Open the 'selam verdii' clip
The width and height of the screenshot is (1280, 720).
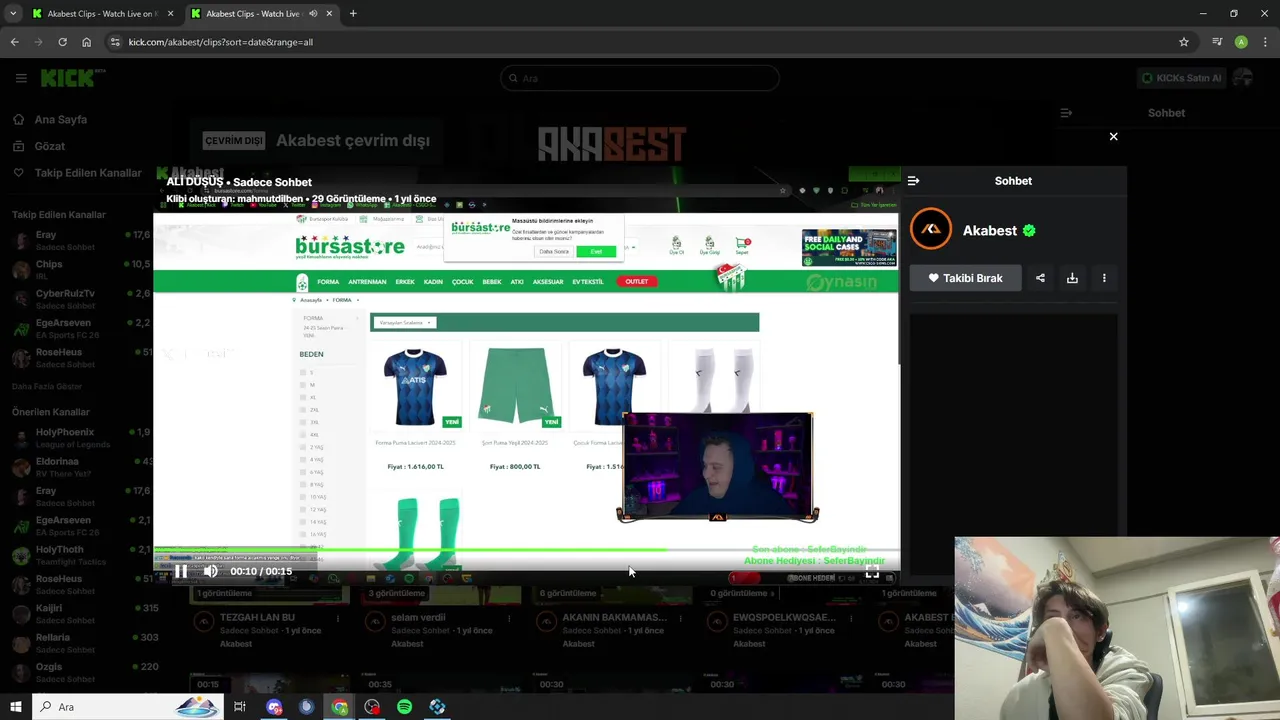coord(419,618)
